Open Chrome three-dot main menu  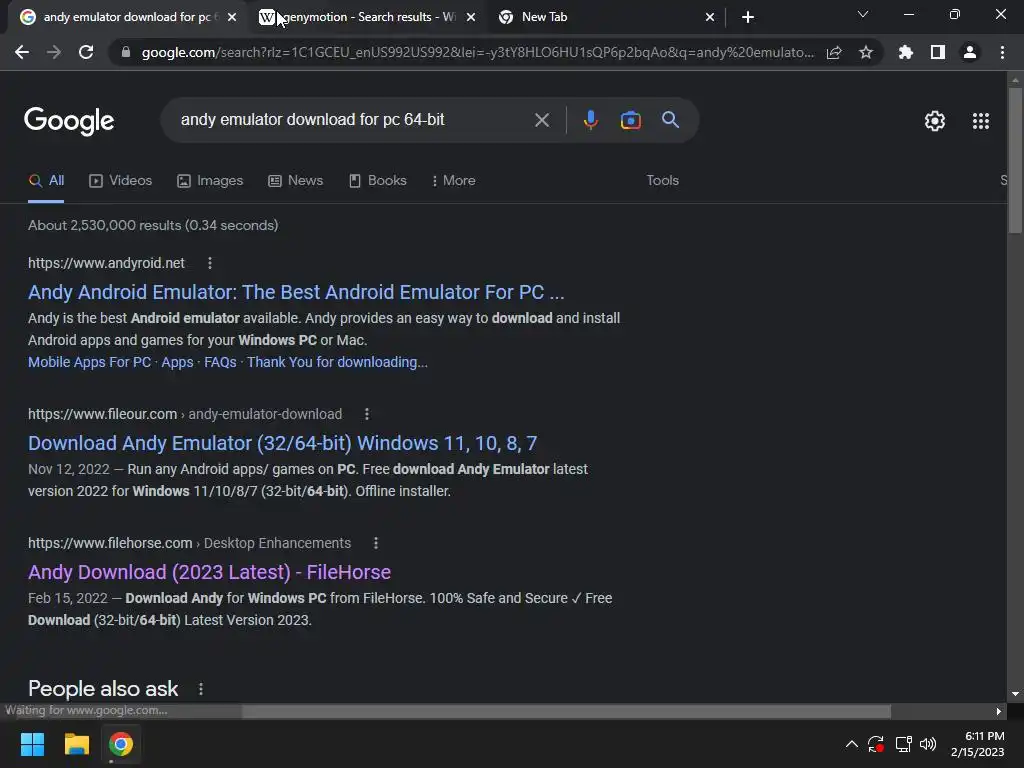coord(1002,52)
